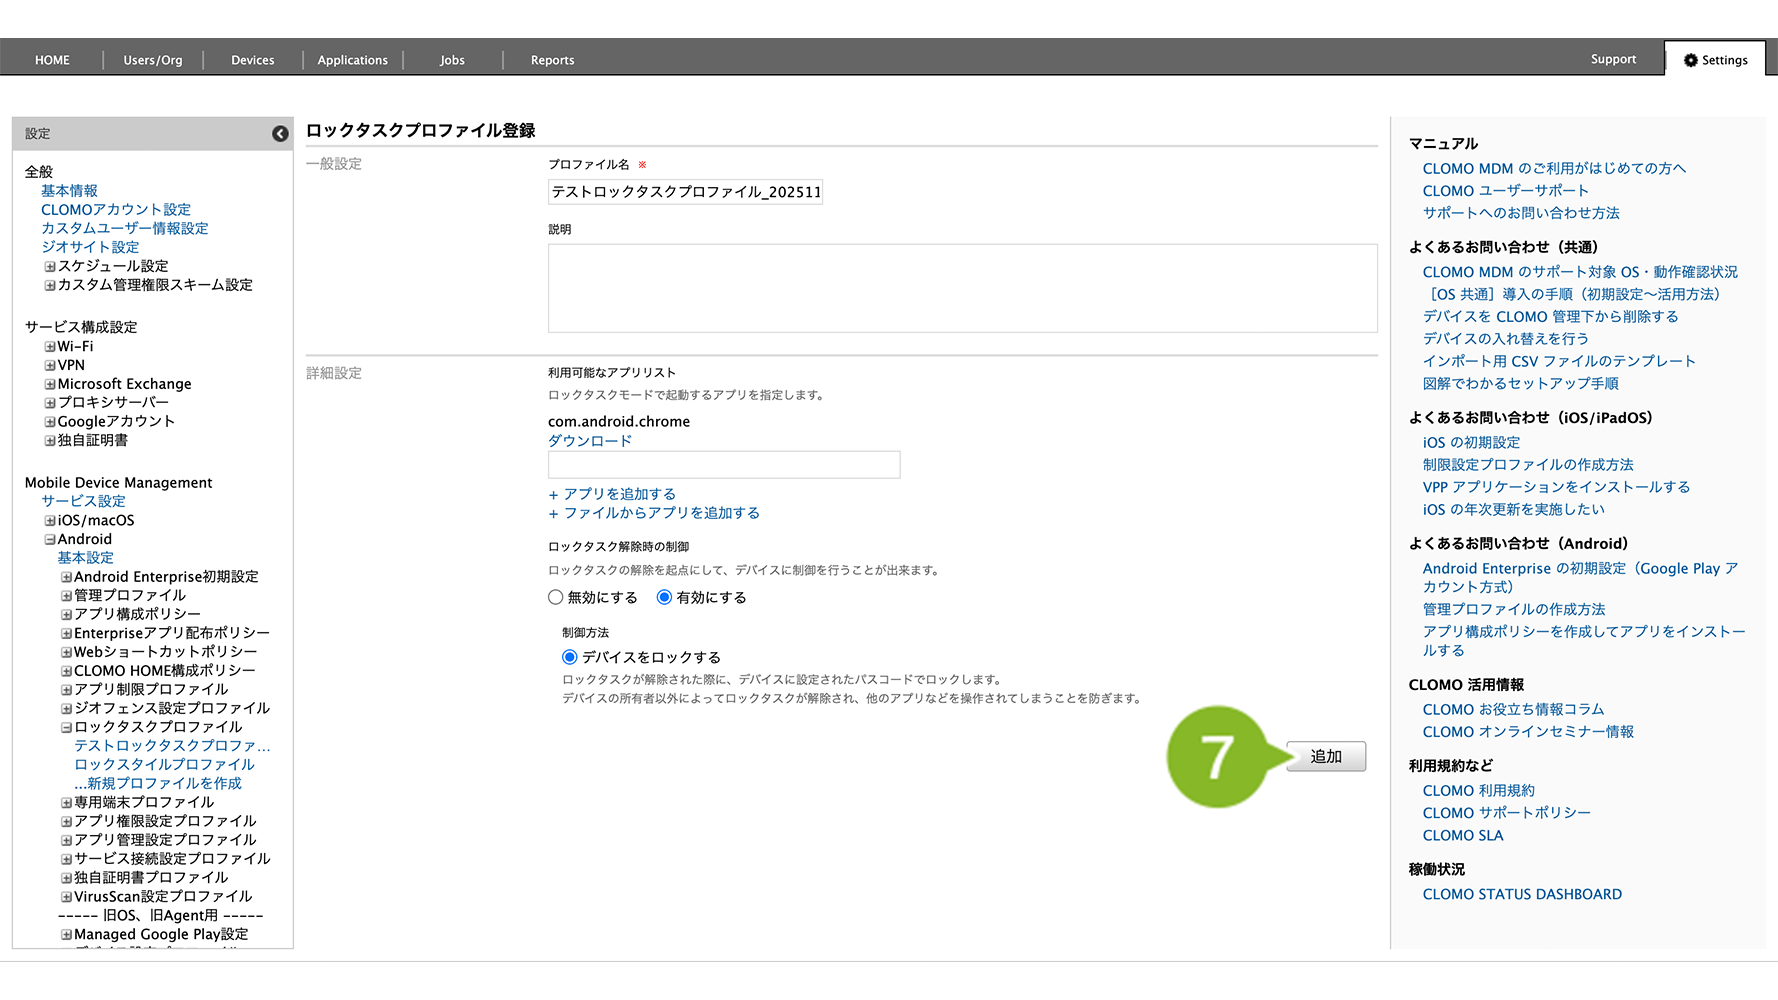Open the Applications menu tab
This screenshot has height=1000, width=1778.
[352, 60]
